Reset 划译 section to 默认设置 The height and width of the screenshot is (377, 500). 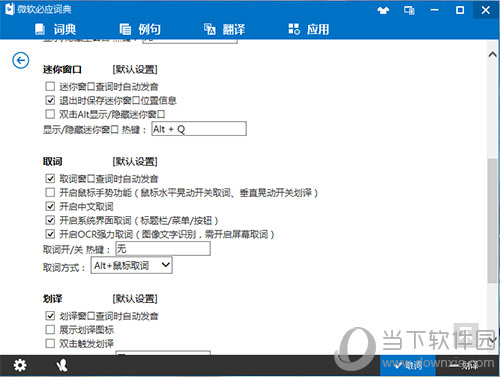135,299
